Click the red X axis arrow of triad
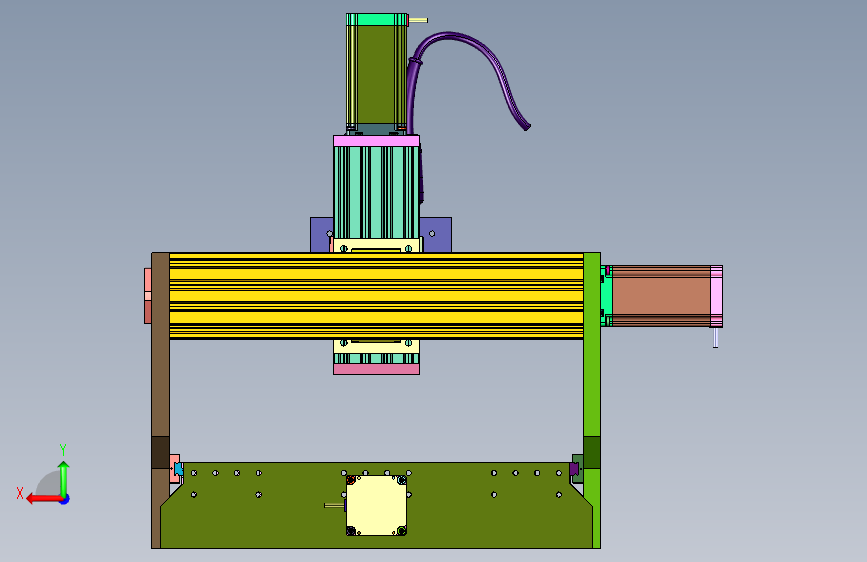867x562 pixels. (43, 499)
